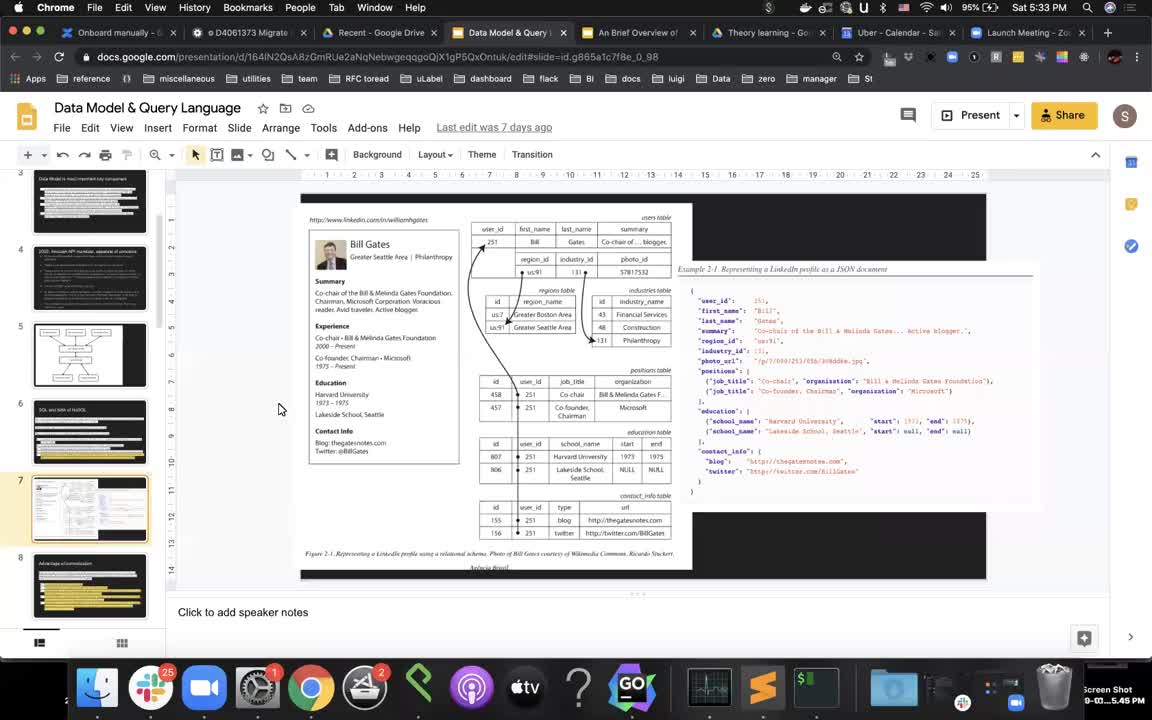
Task: Open the account avatar S
Action: (1124, 116)
